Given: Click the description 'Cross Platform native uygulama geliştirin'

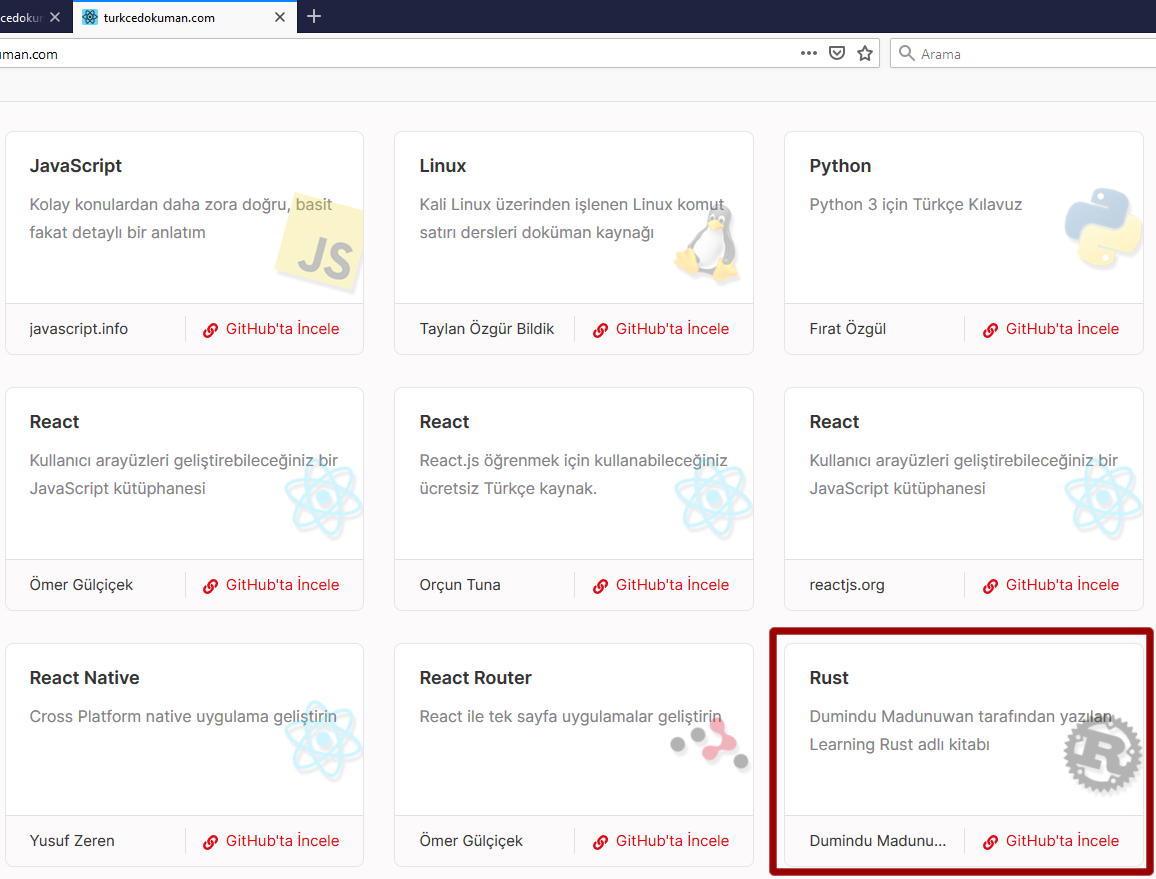Looking at the screenshot, I should [183, 717].
